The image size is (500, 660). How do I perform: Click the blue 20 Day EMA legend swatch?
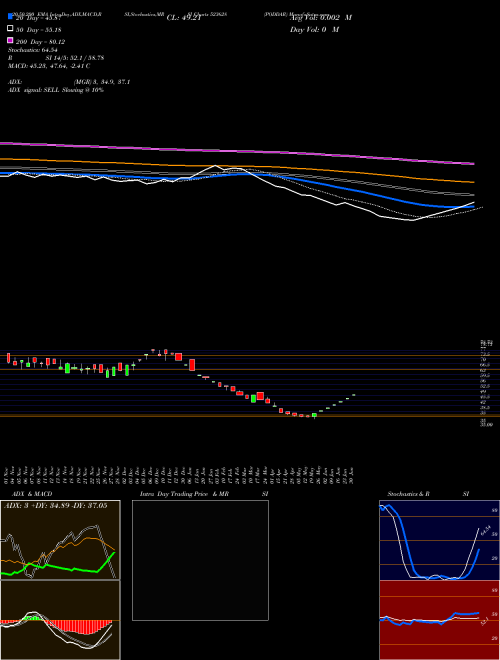click(10, 17)
